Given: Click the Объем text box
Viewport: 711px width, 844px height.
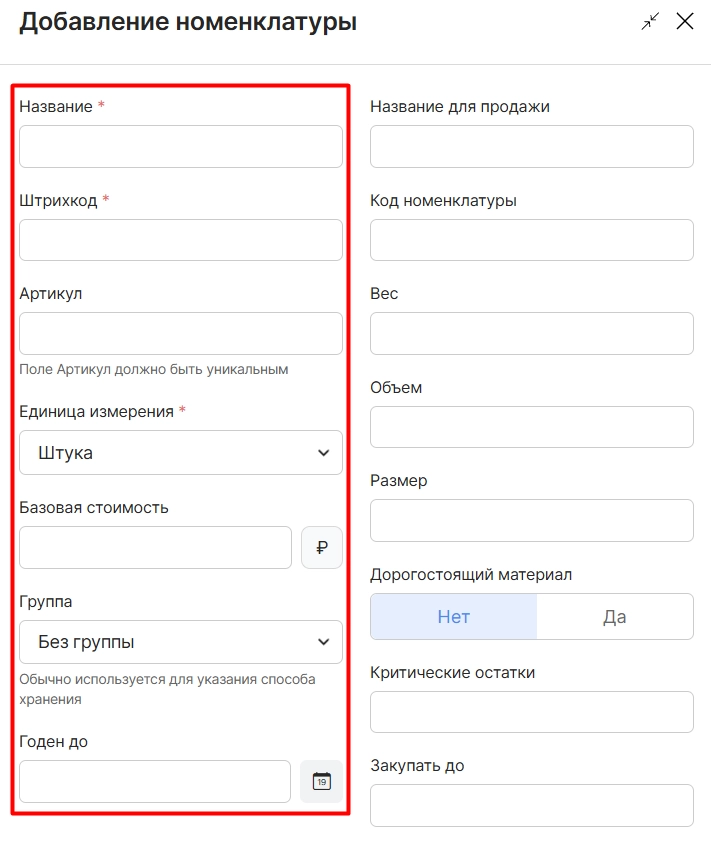Looking at the screenshot, I should point(532,427).
